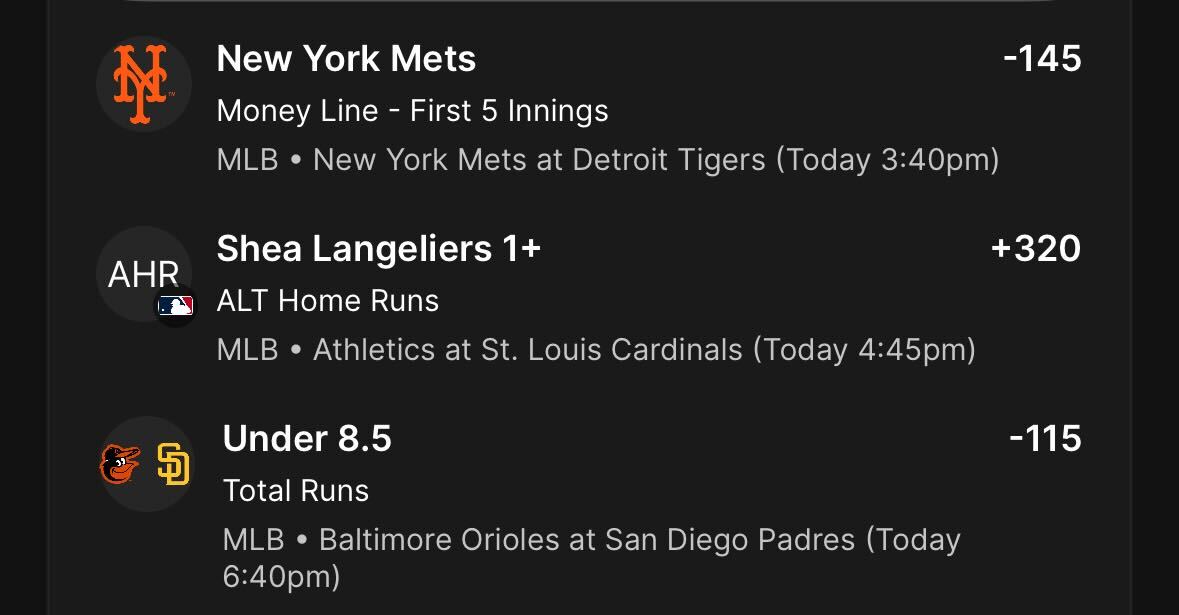The image size is (1179, 615).
Task: Tap Money Line - First 5 Innings label
Action: pos(412,111)
